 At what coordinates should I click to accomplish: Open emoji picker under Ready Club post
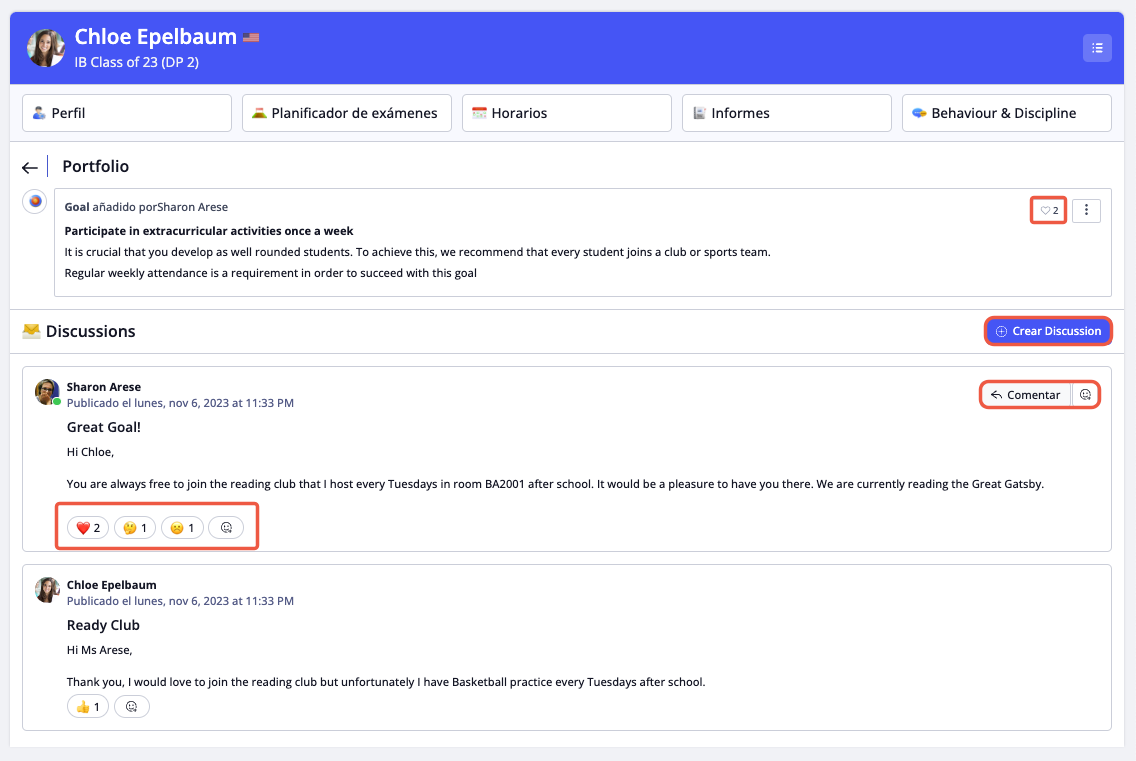(132, 707)
